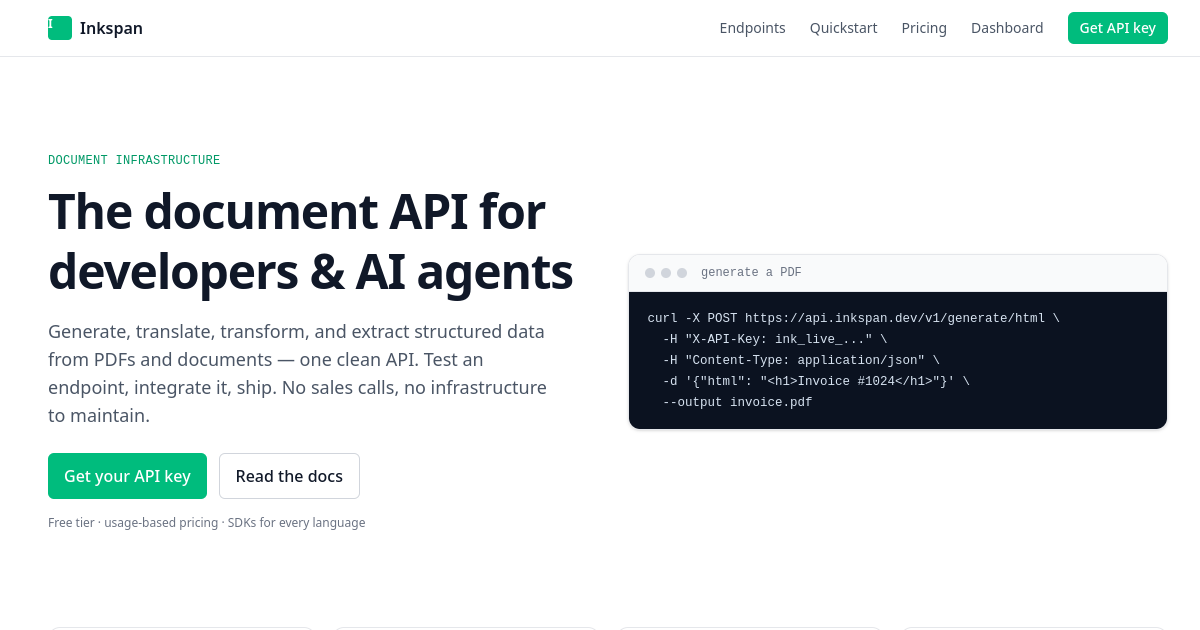The width and height of the screenshot is (1200, 630).
Task: Click the curl -X POST command line
Action: click(853, 318)
